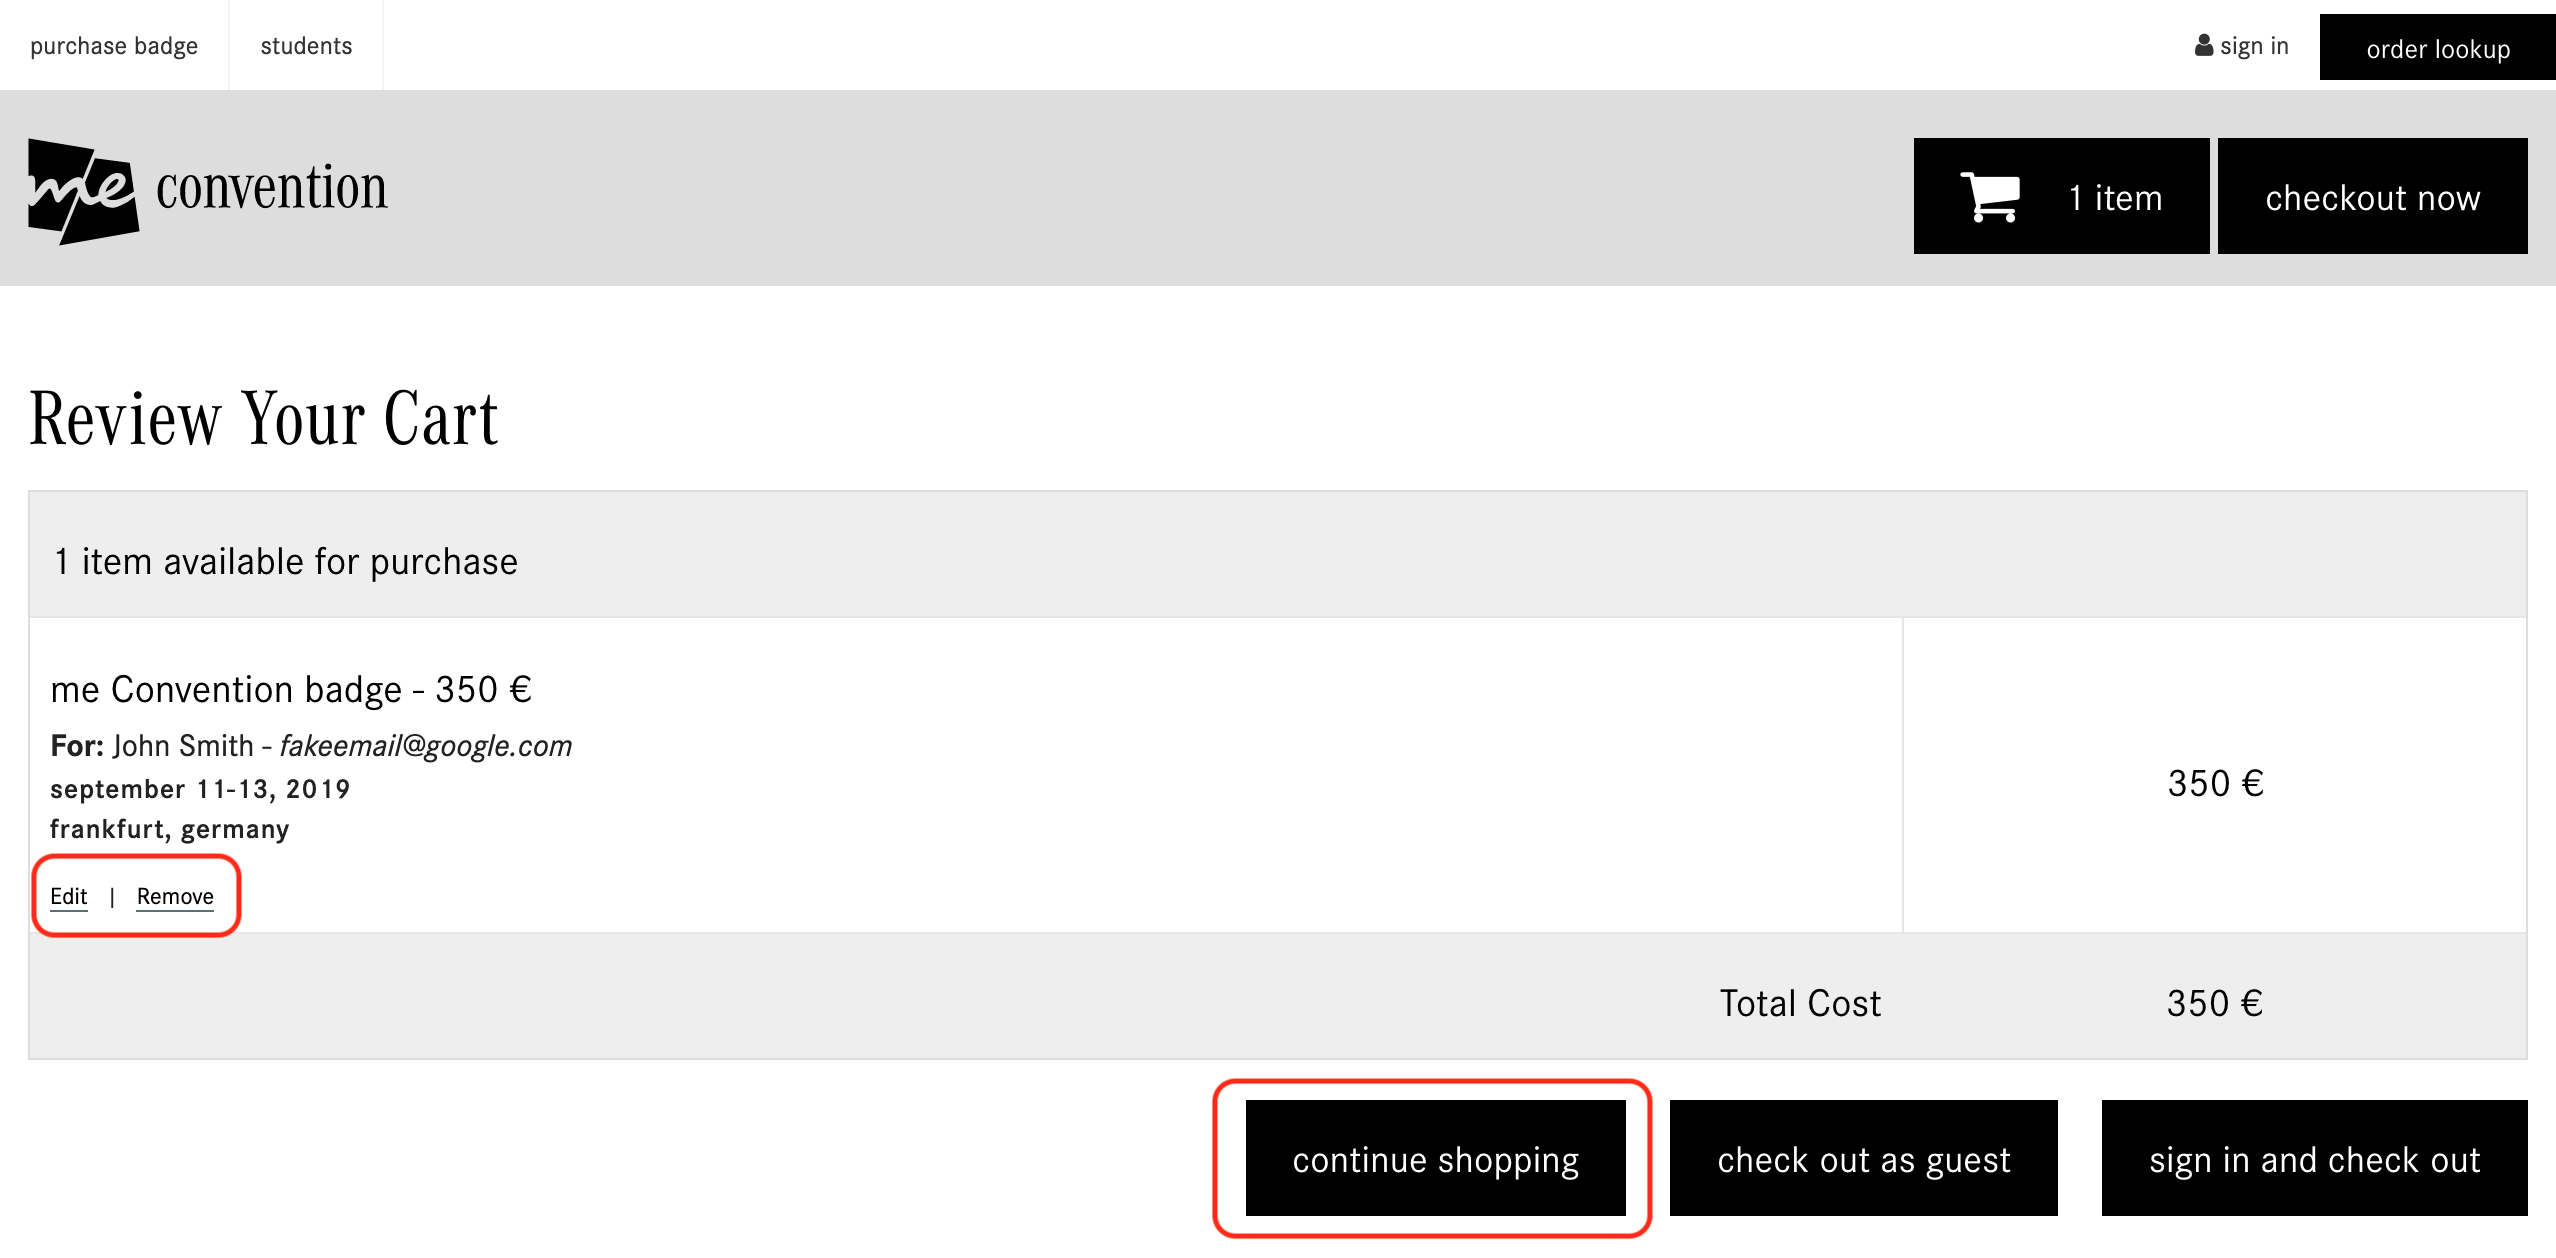This screenshot has height=1258, width=2556.
Task: Click continue shopping
Action: tap(1435, 1159)
